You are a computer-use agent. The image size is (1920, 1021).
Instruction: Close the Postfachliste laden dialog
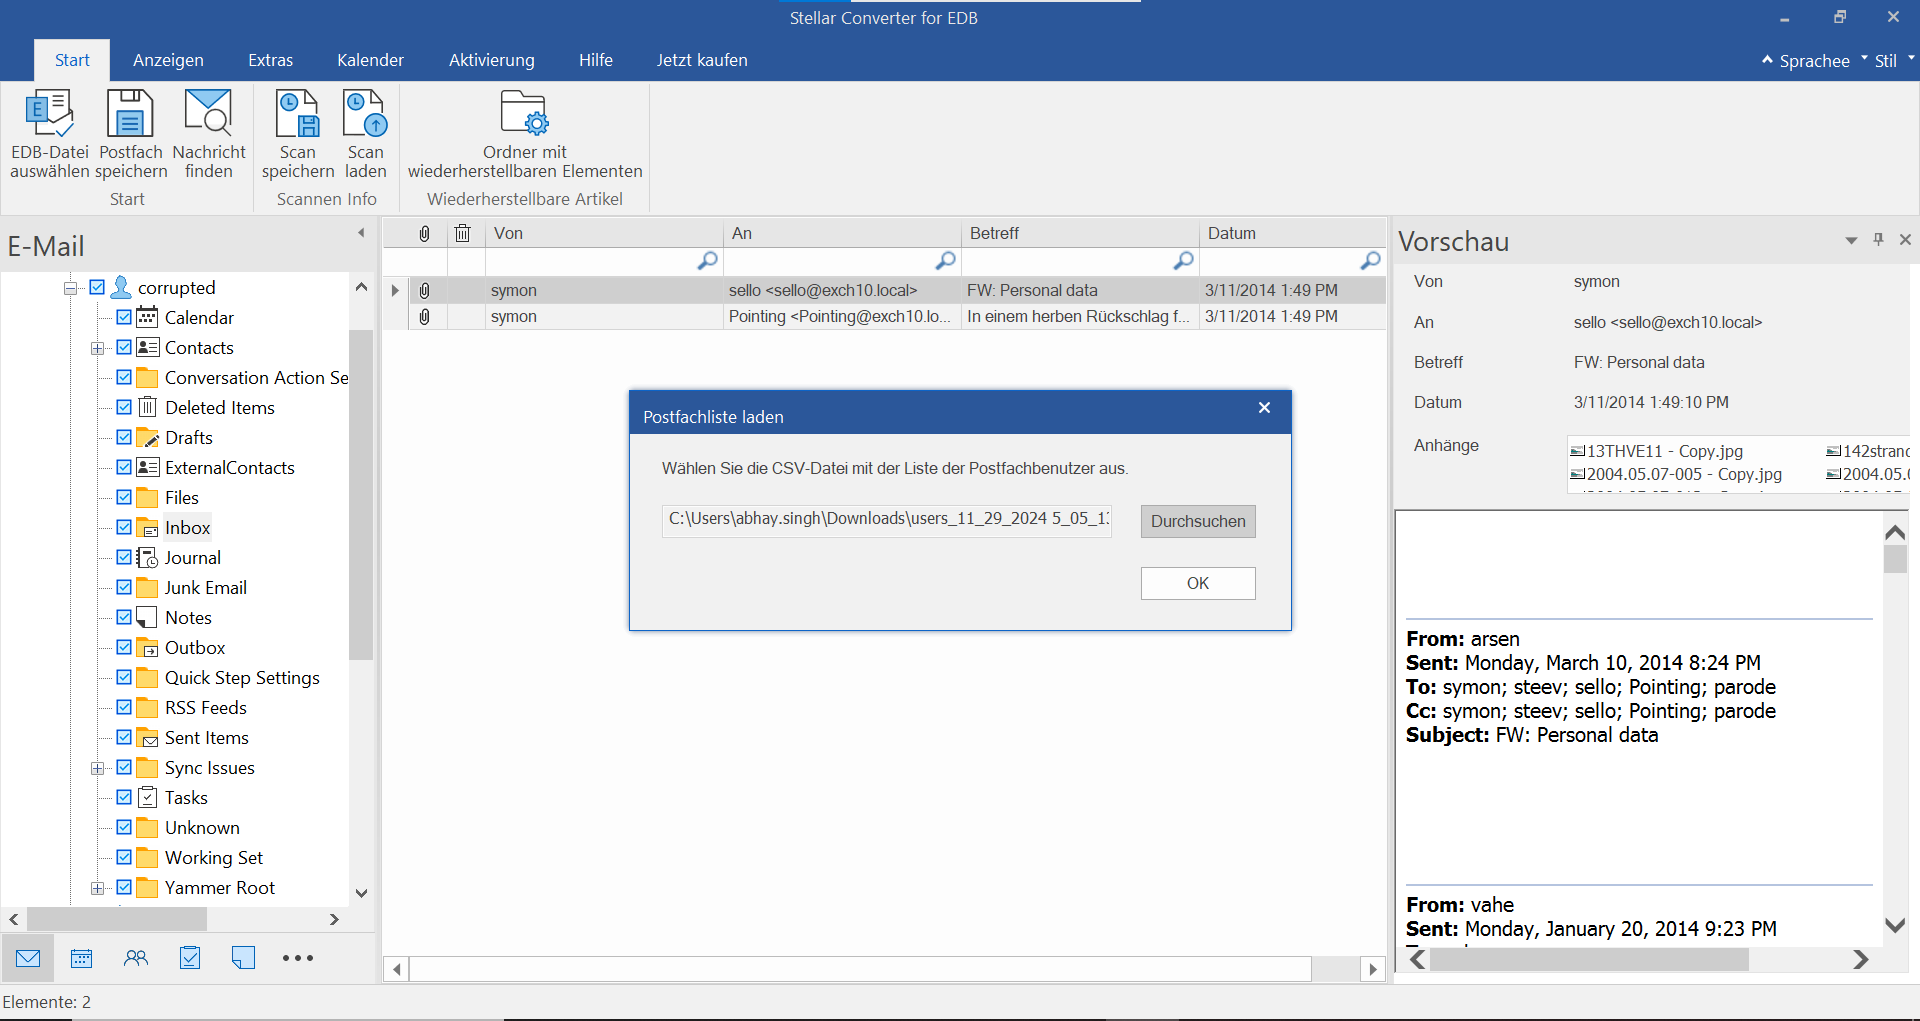tap(1264, 407)
